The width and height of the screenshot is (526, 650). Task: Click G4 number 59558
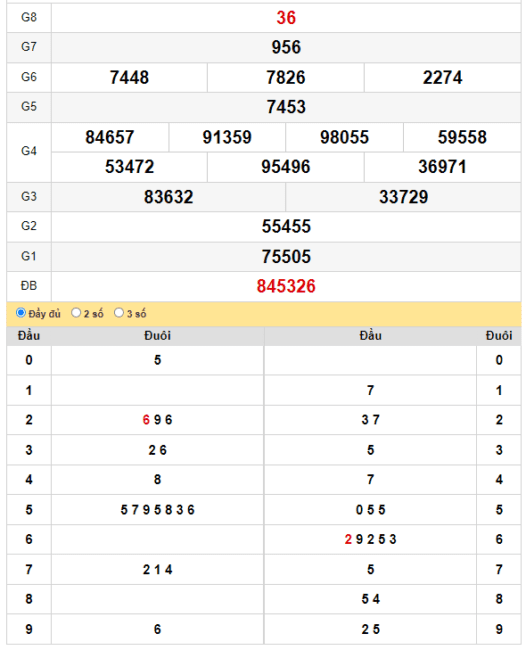point(462,137)
